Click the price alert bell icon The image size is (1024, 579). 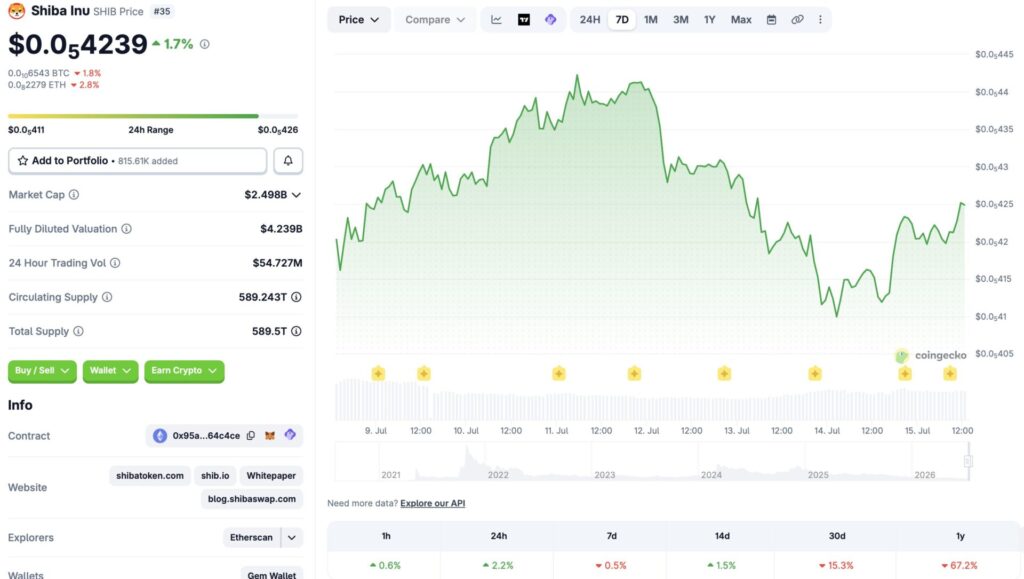pos(288,161)
